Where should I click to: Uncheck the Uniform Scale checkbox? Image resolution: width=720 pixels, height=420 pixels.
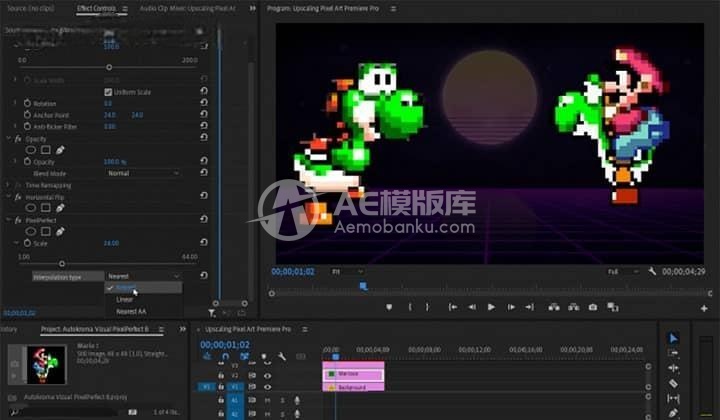tap(107, 91)
